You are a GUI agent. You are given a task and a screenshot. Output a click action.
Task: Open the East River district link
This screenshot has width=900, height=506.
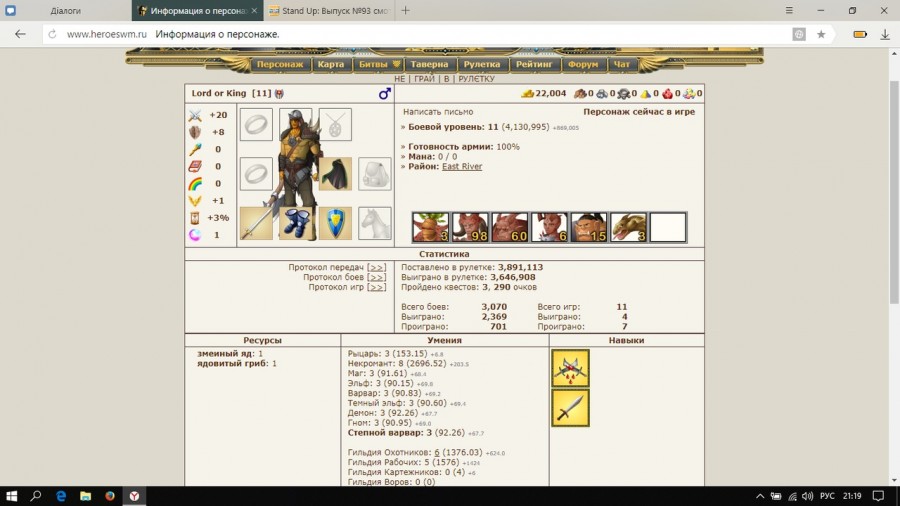coord(461,166)
